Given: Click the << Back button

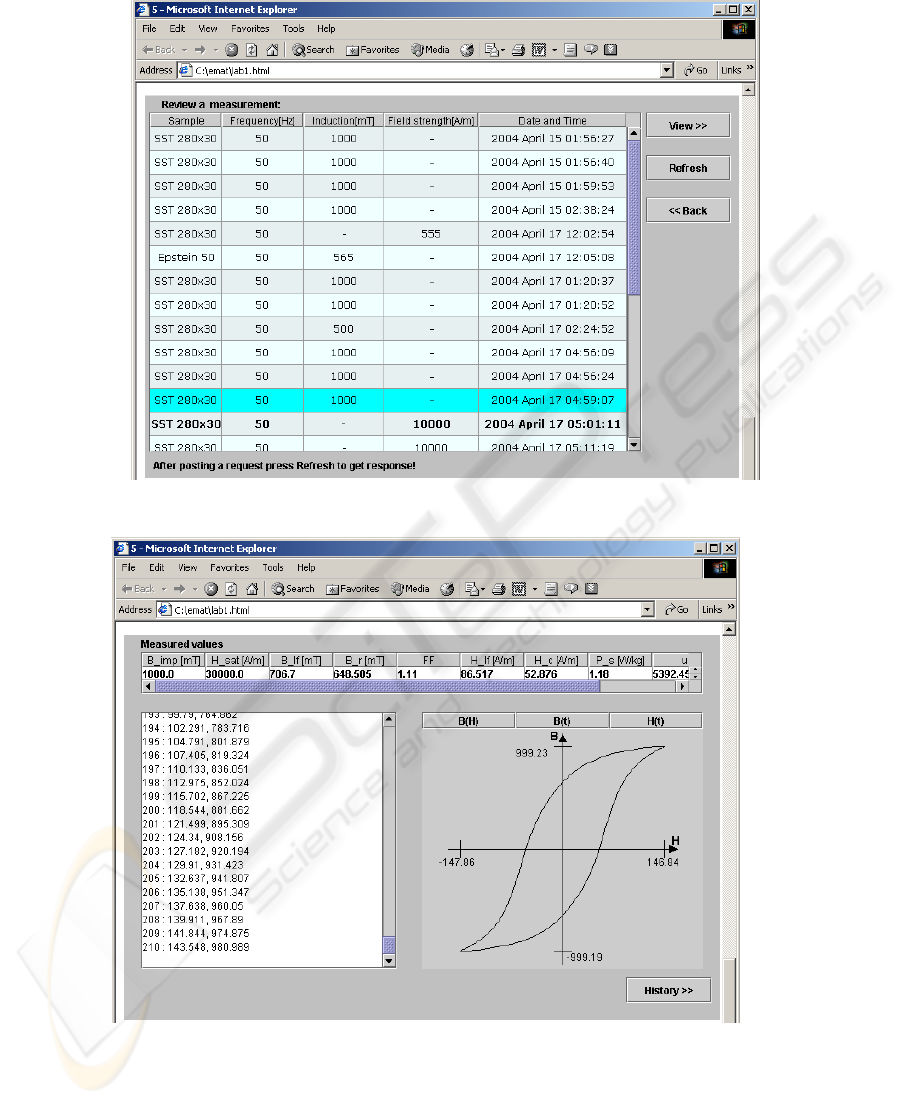Looking at the screenshot, I should (x=688, y=211).
